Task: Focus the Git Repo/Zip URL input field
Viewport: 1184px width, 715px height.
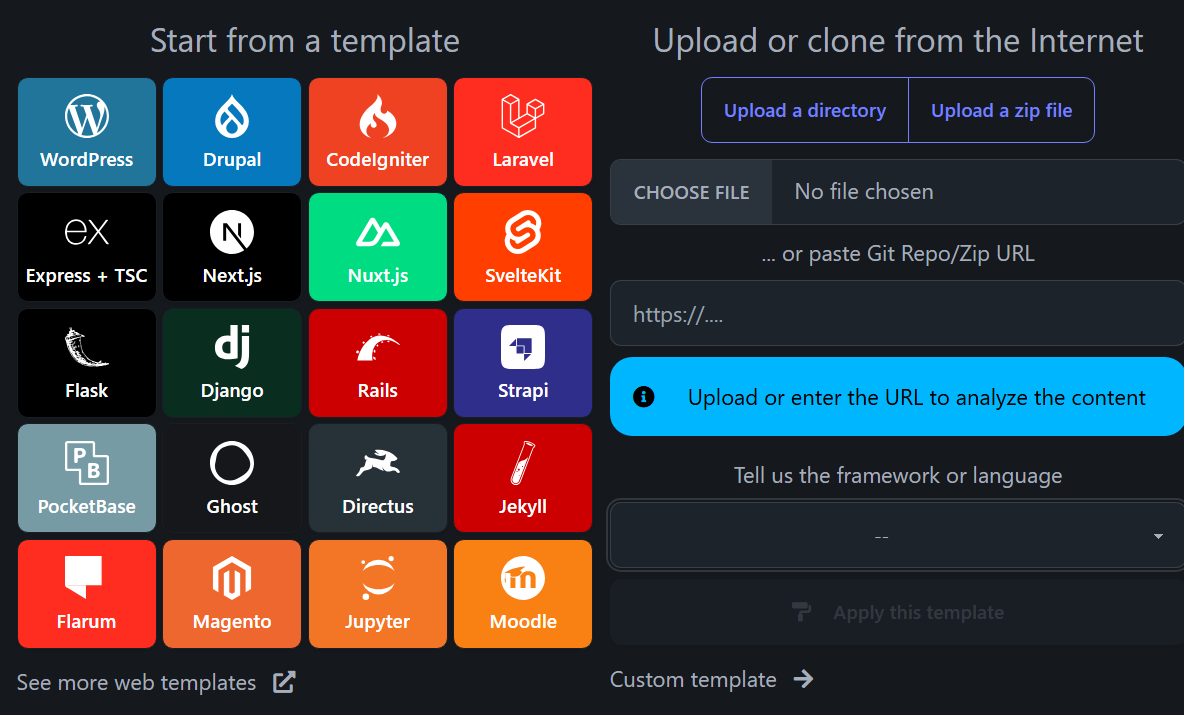Action: [896, 314]
